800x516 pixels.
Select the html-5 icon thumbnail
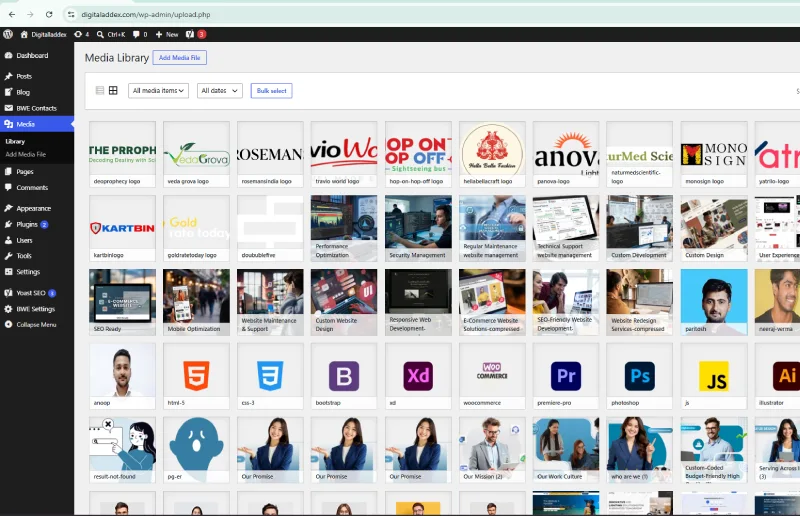pyautogui.click(x=196, y=376)
